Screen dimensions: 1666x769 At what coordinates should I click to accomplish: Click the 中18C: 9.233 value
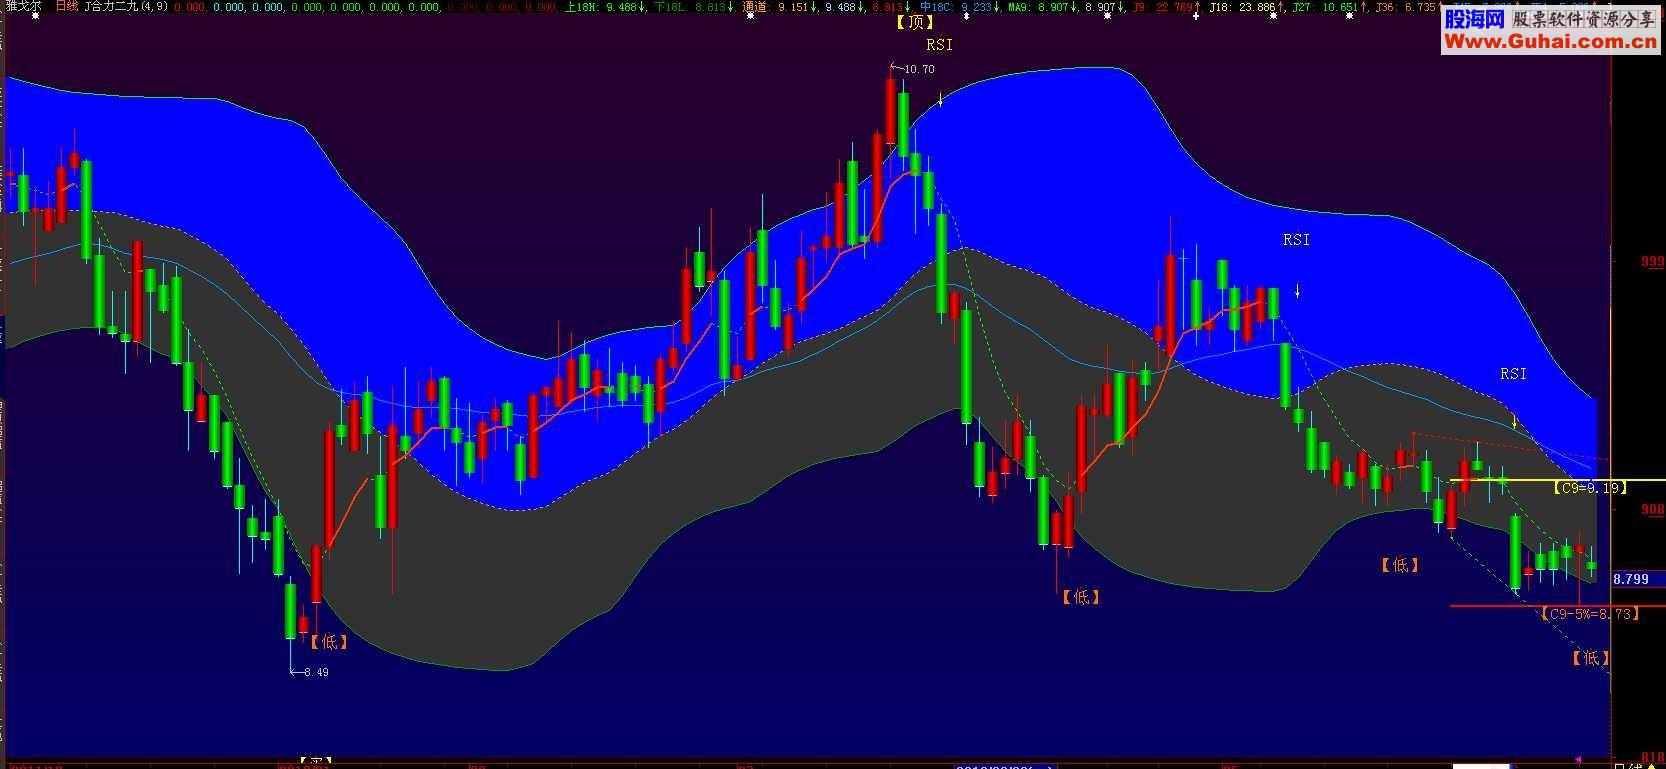(962, 7)
